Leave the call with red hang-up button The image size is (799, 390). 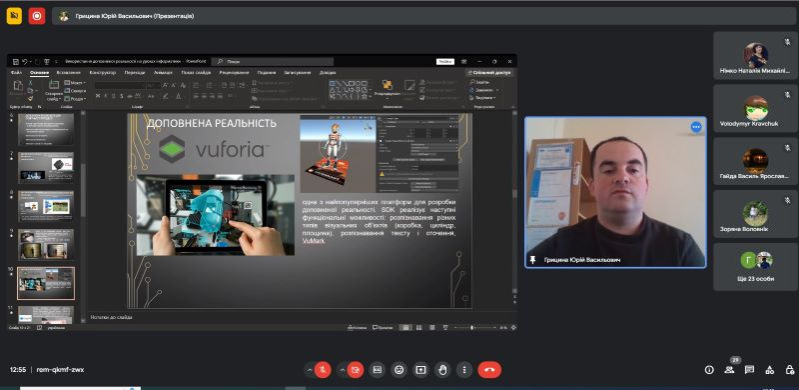(490, 370)
